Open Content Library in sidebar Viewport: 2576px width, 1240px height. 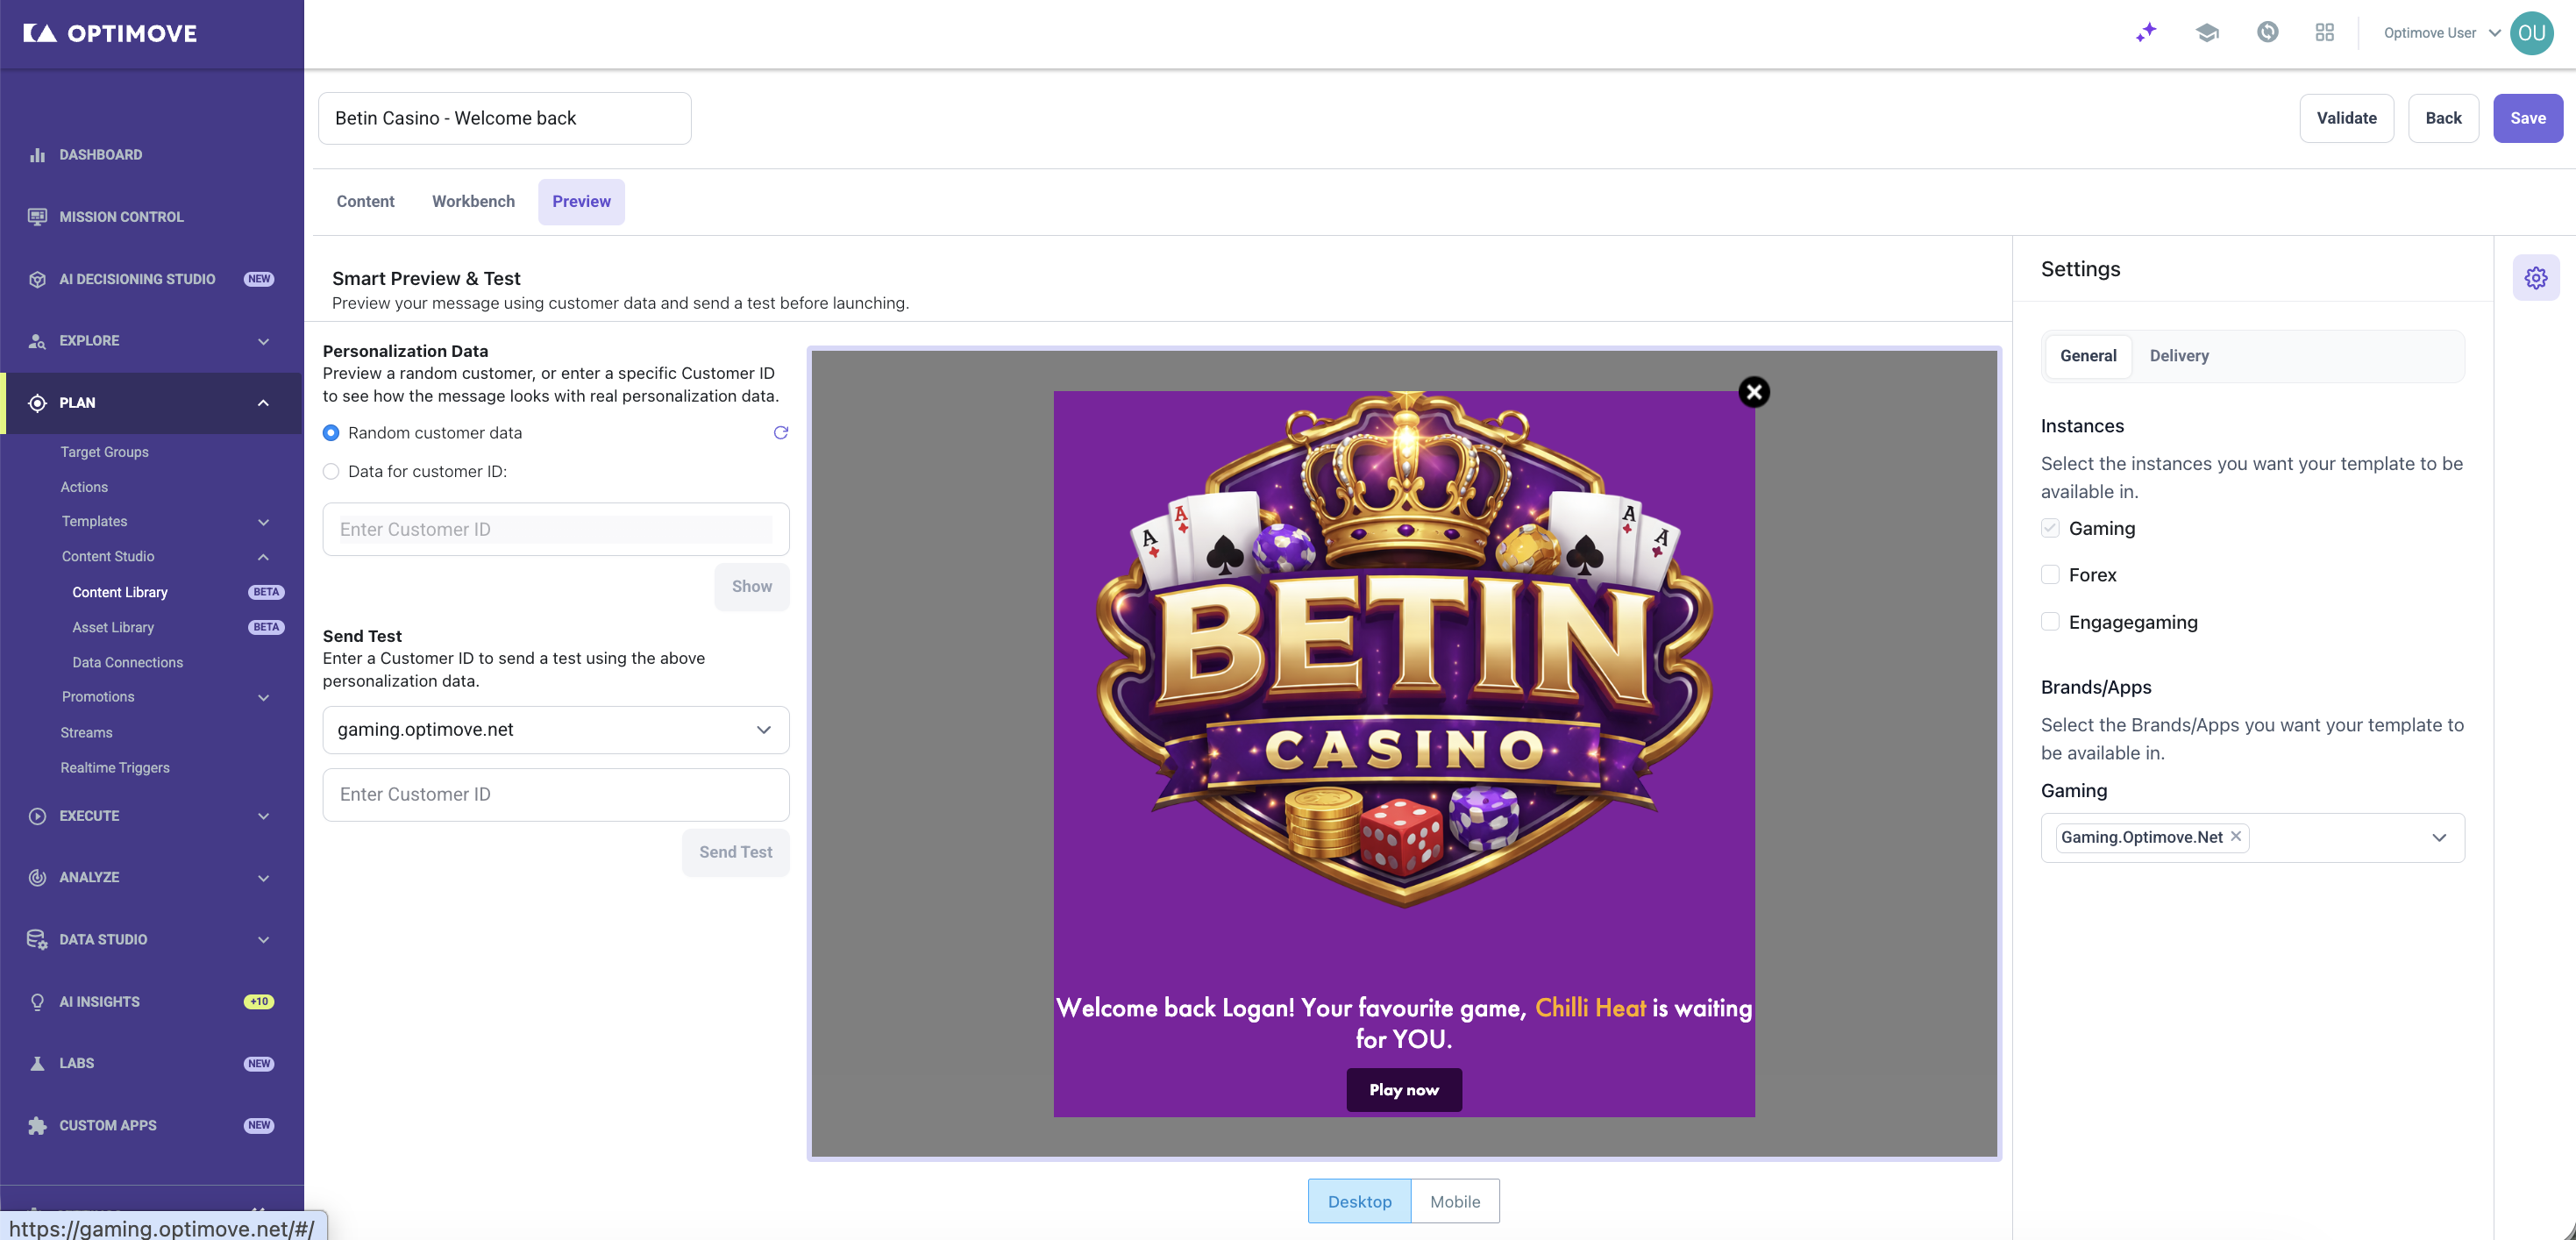click(120, 592)
